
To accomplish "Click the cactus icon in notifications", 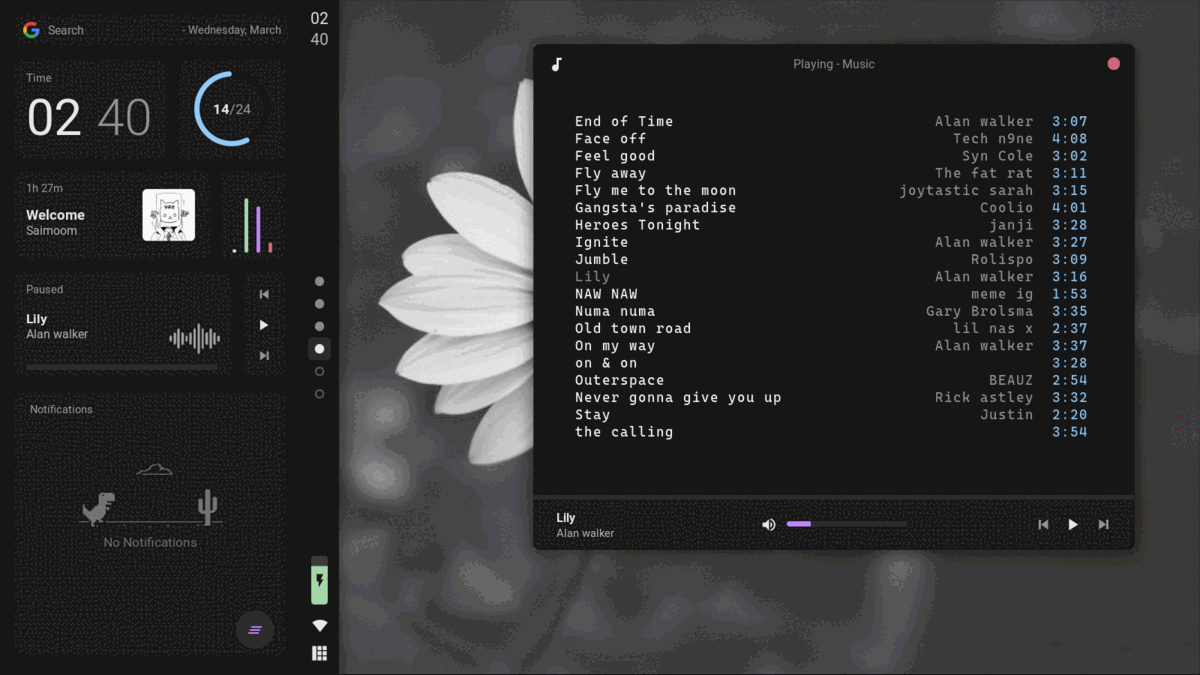I will pyautogui.click(x=208, y=507).
